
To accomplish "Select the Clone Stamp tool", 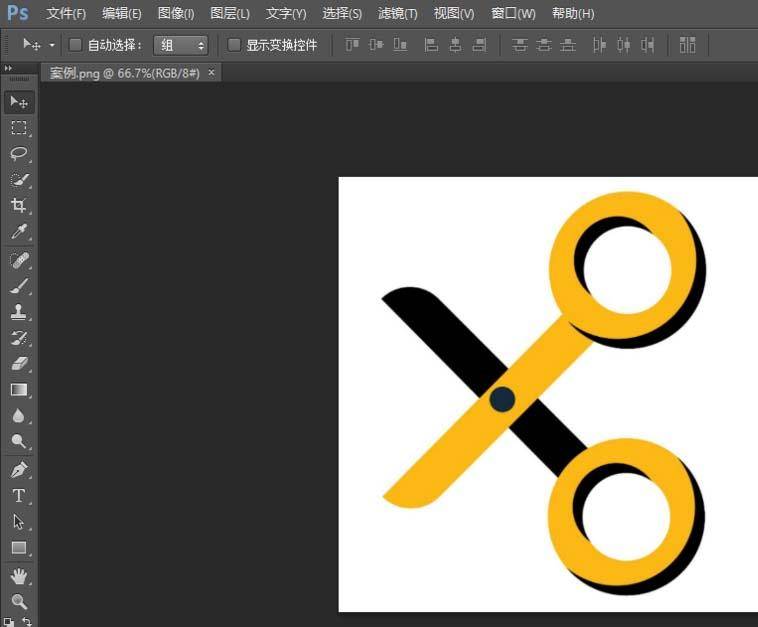I will [x=19, y=312].
